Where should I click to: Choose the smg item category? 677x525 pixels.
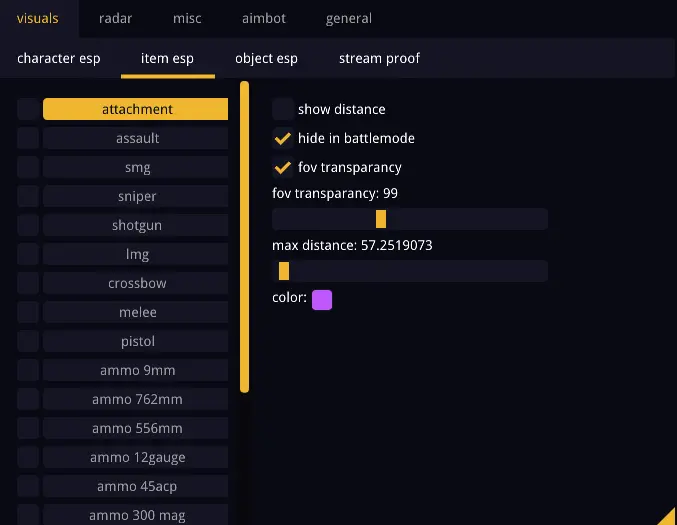[x=137, y=167]
